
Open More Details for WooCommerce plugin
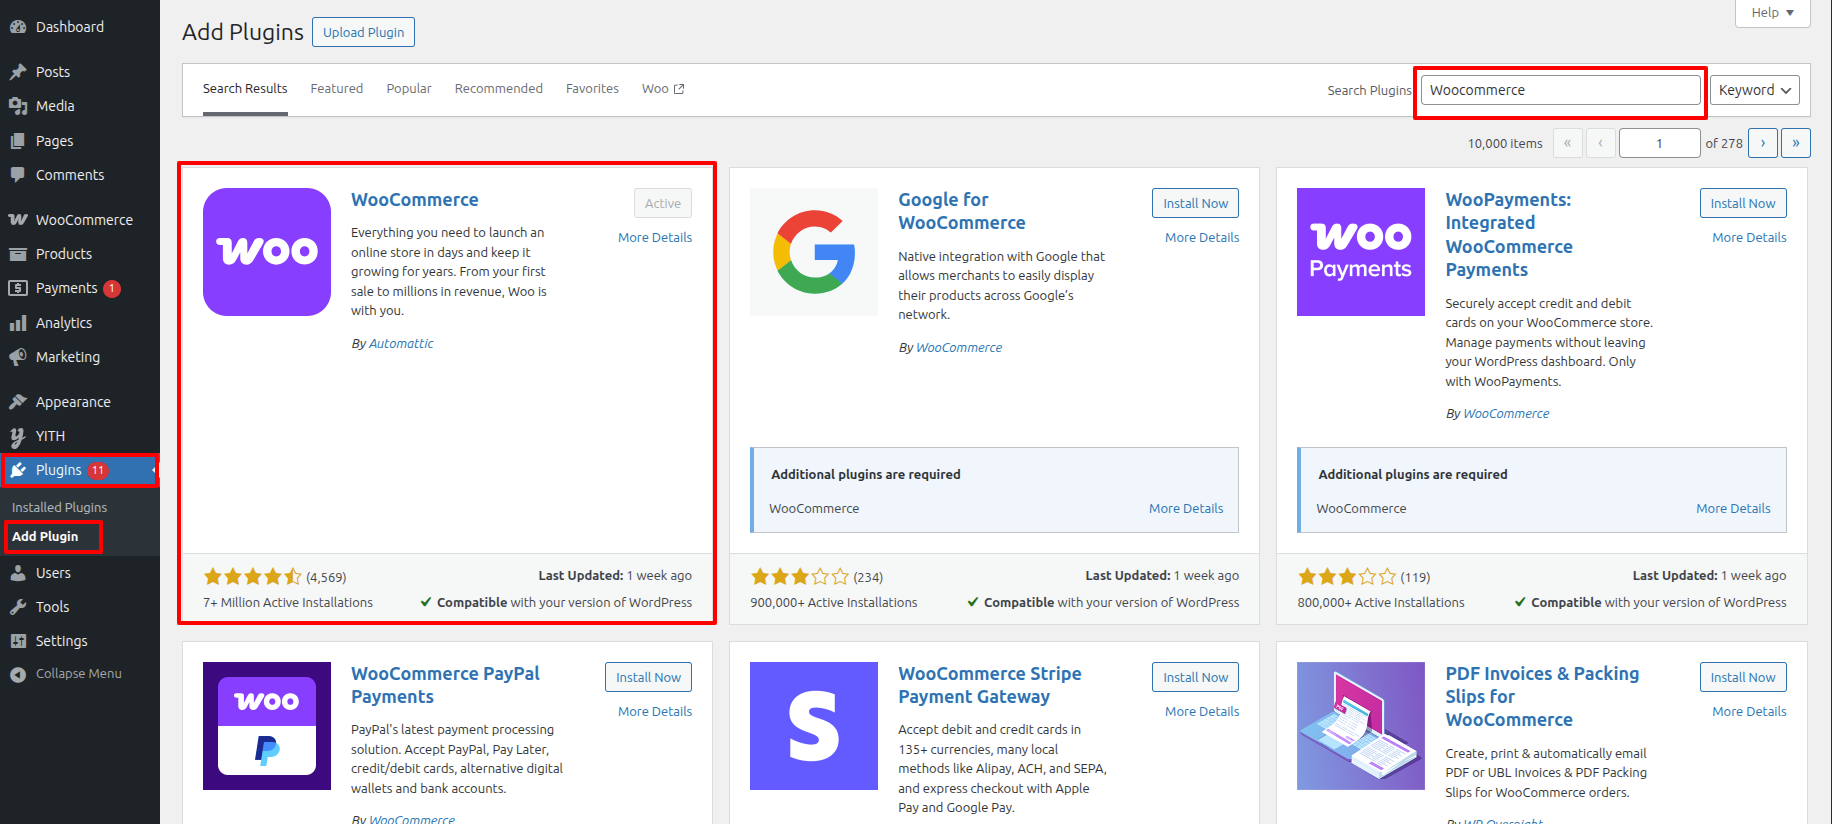pos(655,238)
